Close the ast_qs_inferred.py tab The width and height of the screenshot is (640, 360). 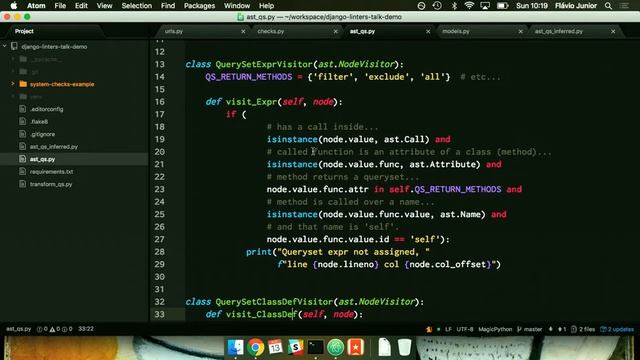pos(613,31)
